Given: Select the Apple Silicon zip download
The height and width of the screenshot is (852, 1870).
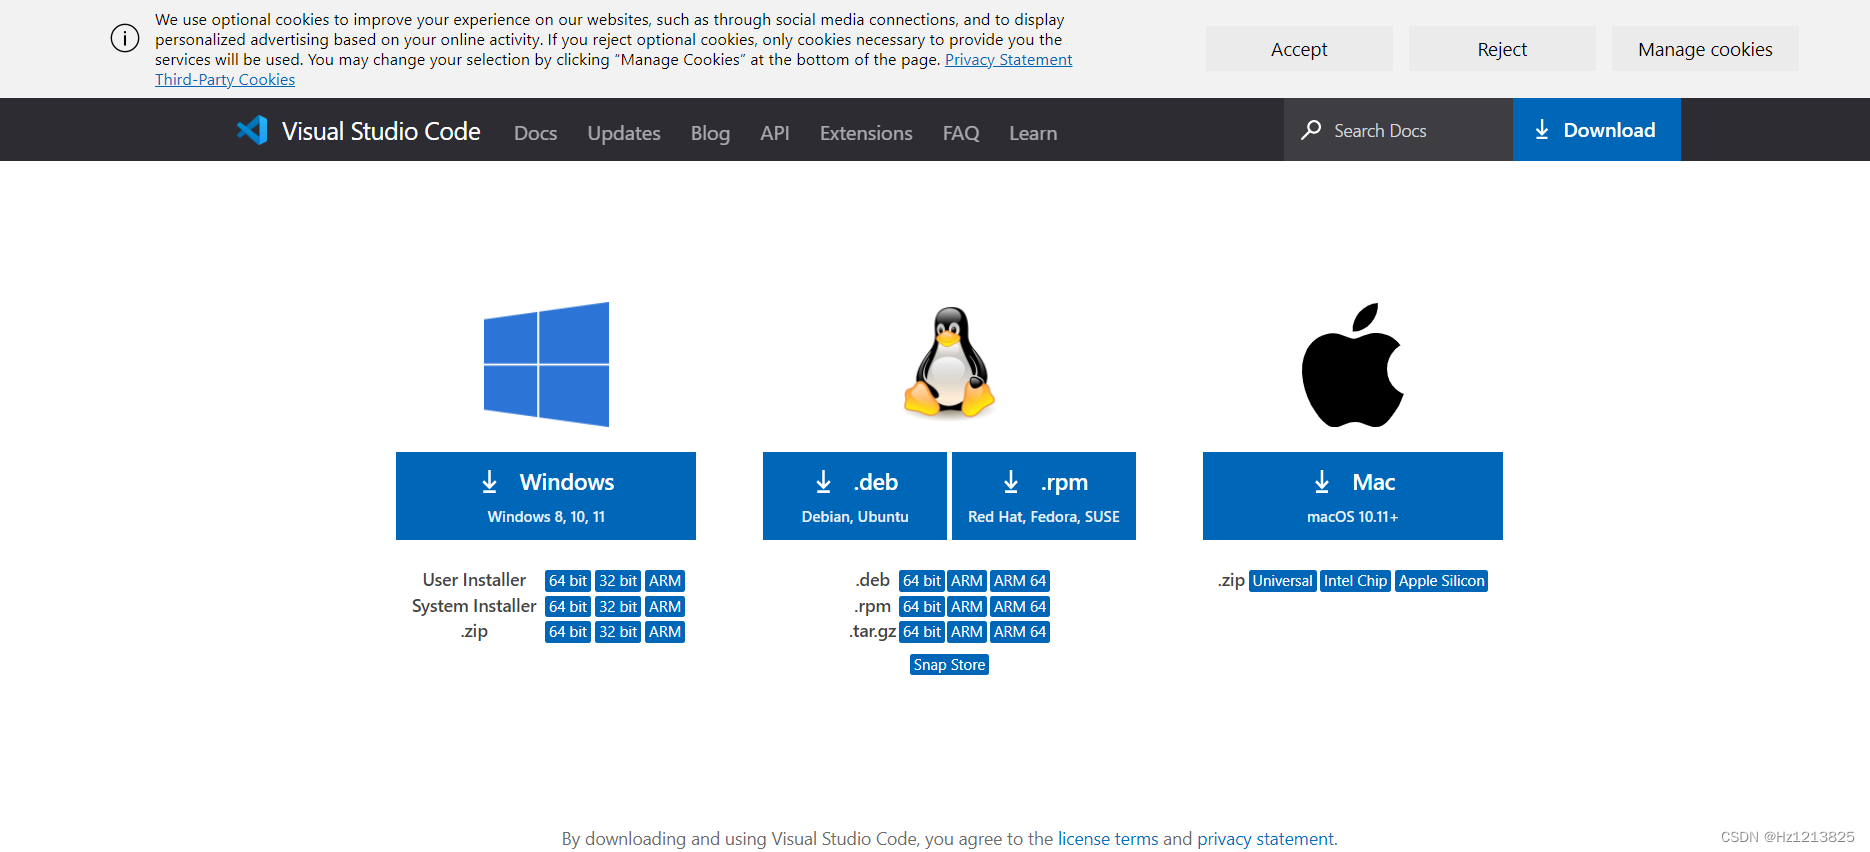Looking at the screenshot, I should point(1441,581).
